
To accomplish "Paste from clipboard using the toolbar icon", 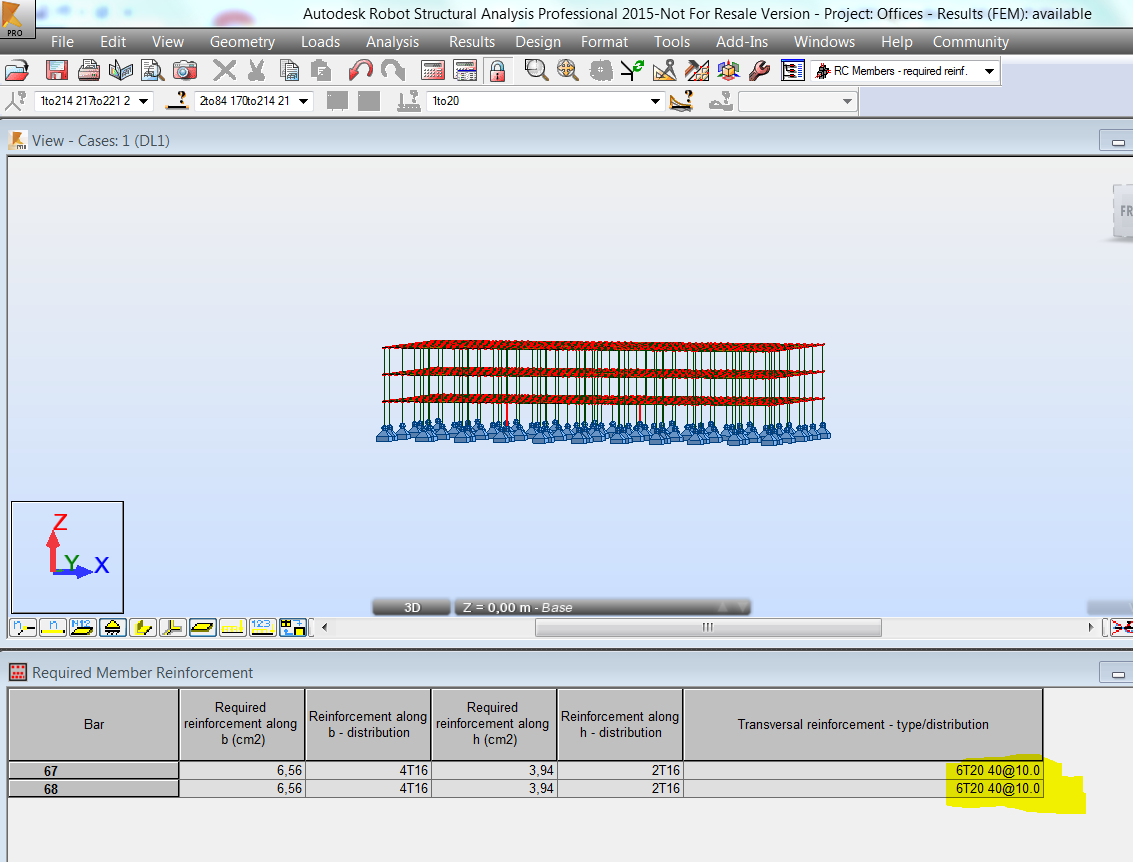I will click(x=322, y=70).
